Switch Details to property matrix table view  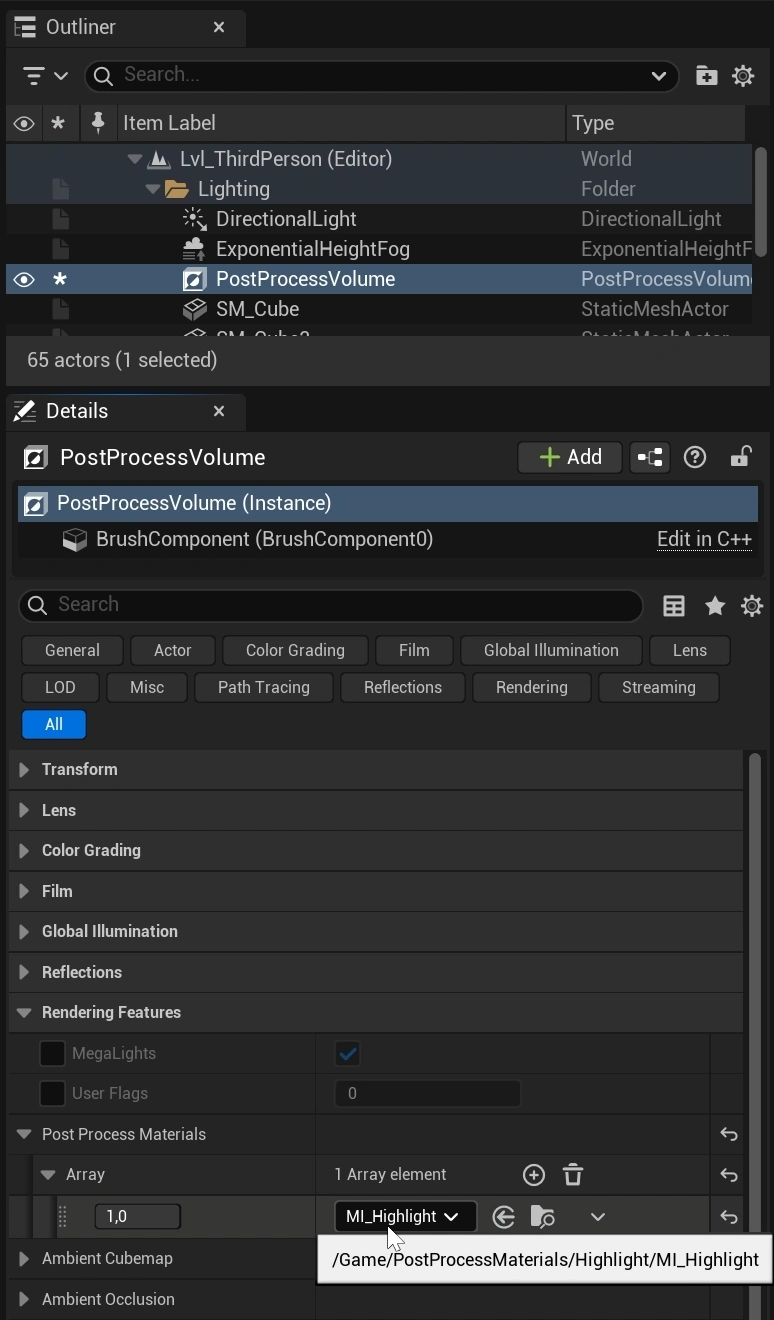[x=674, y=605]
